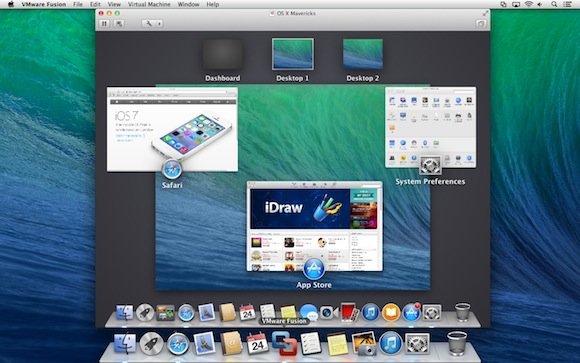Open virtual machine settings wrench button
Viewport: 580px width, 363px height.
coord(149,24)
